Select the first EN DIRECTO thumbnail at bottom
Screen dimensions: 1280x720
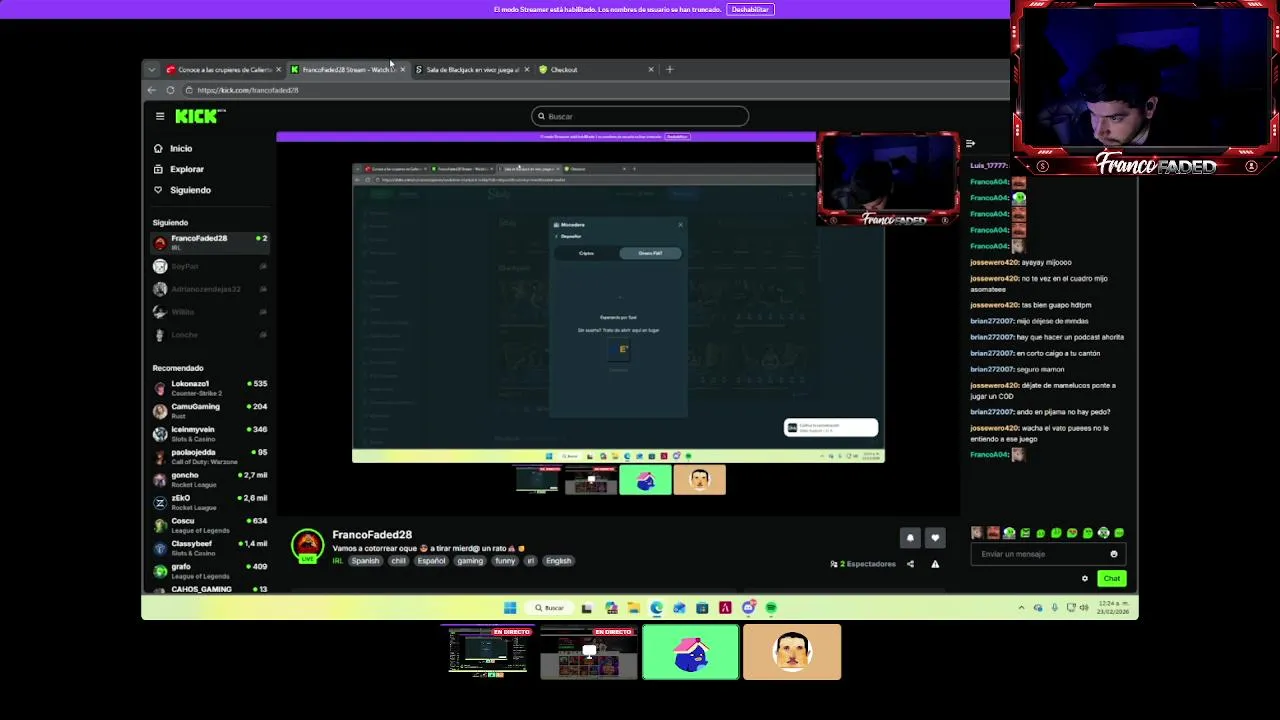(487, 652)
